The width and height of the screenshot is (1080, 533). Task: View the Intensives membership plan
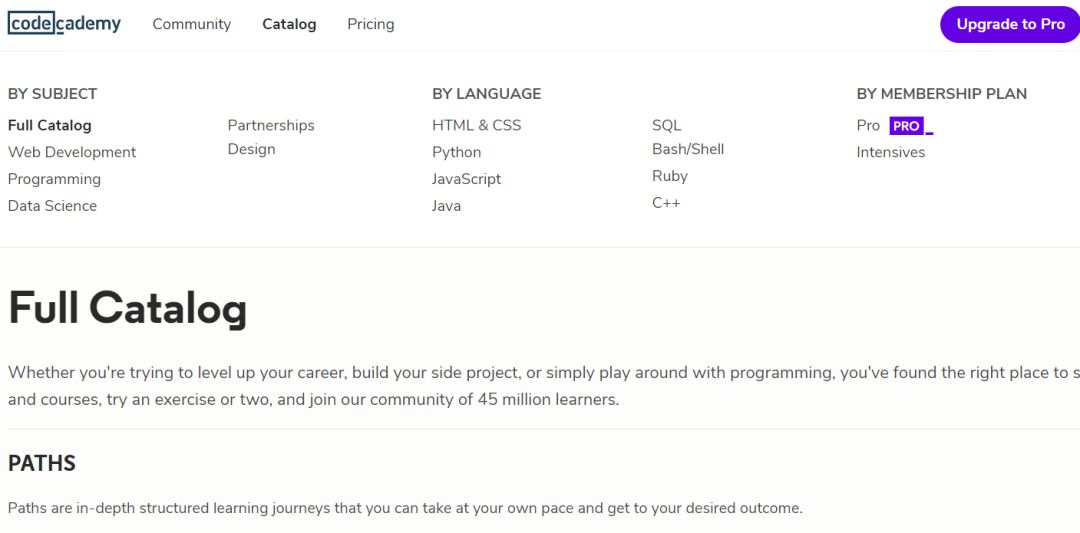890,152
